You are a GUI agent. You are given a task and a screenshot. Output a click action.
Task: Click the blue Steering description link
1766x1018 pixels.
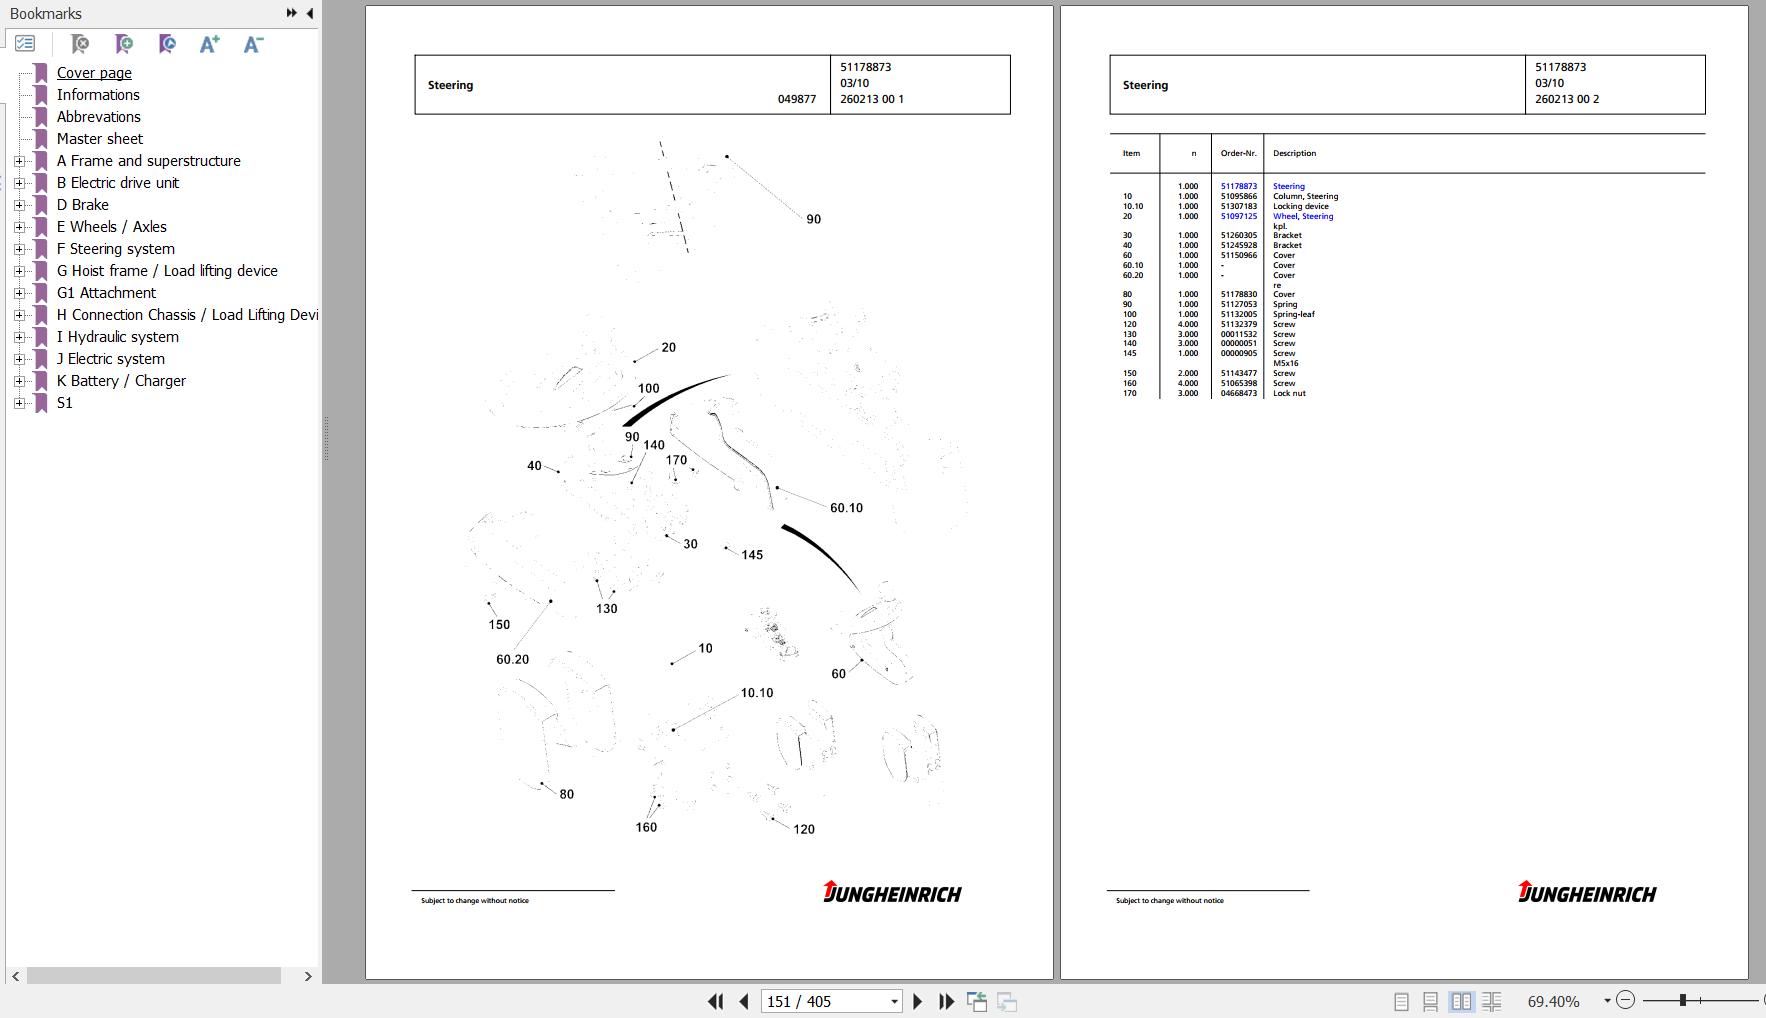[x=1288, y=186]
